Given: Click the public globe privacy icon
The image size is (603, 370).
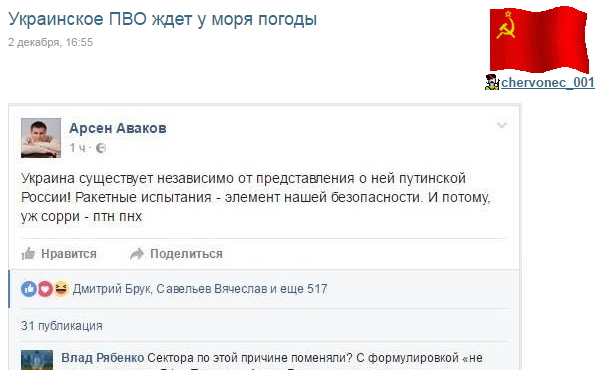Looking at the screenshot, I should [101, 148].
